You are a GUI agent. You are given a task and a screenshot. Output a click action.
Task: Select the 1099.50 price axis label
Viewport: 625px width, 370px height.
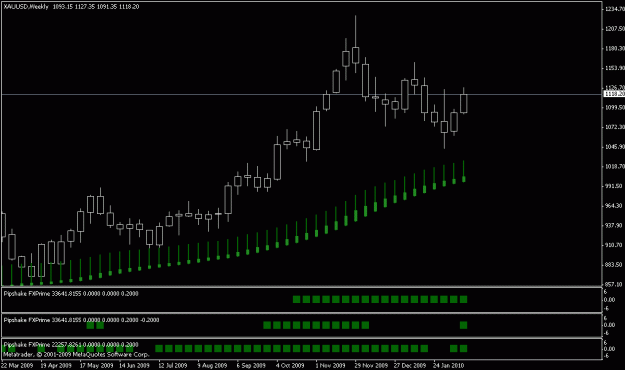point(615,107)
